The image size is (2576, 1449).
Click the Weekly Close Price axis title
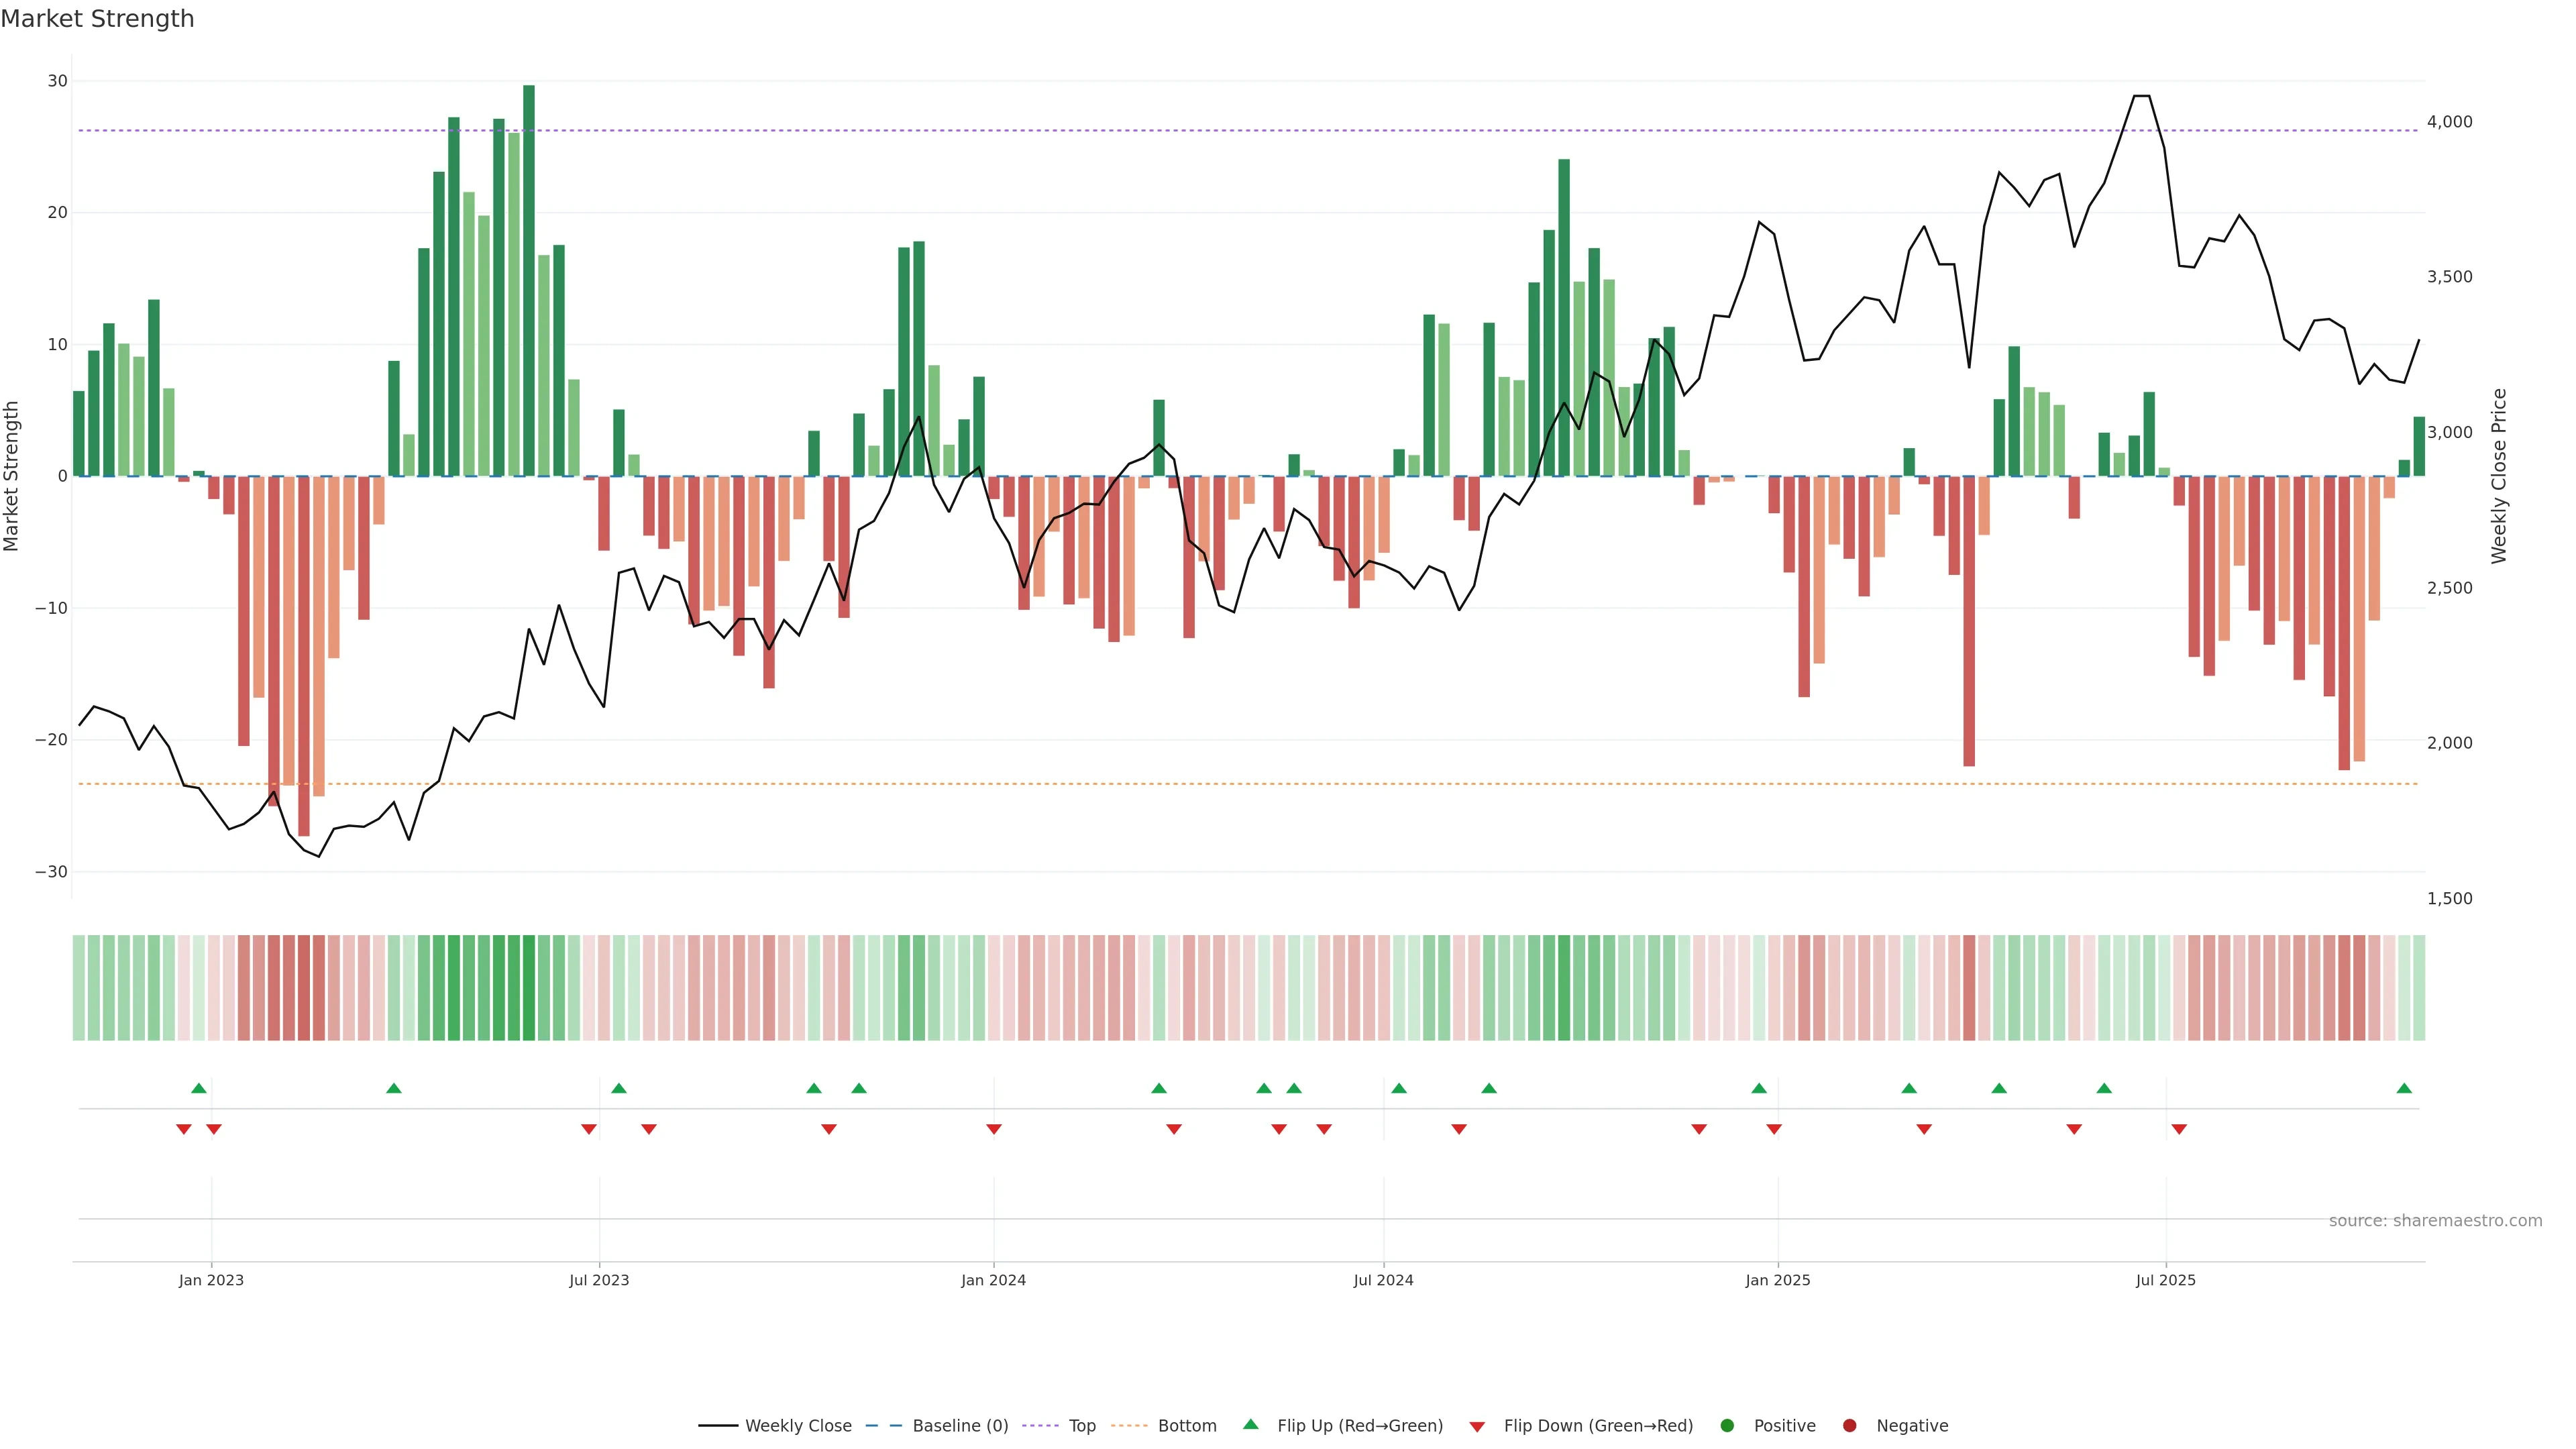pos(2499,476)
